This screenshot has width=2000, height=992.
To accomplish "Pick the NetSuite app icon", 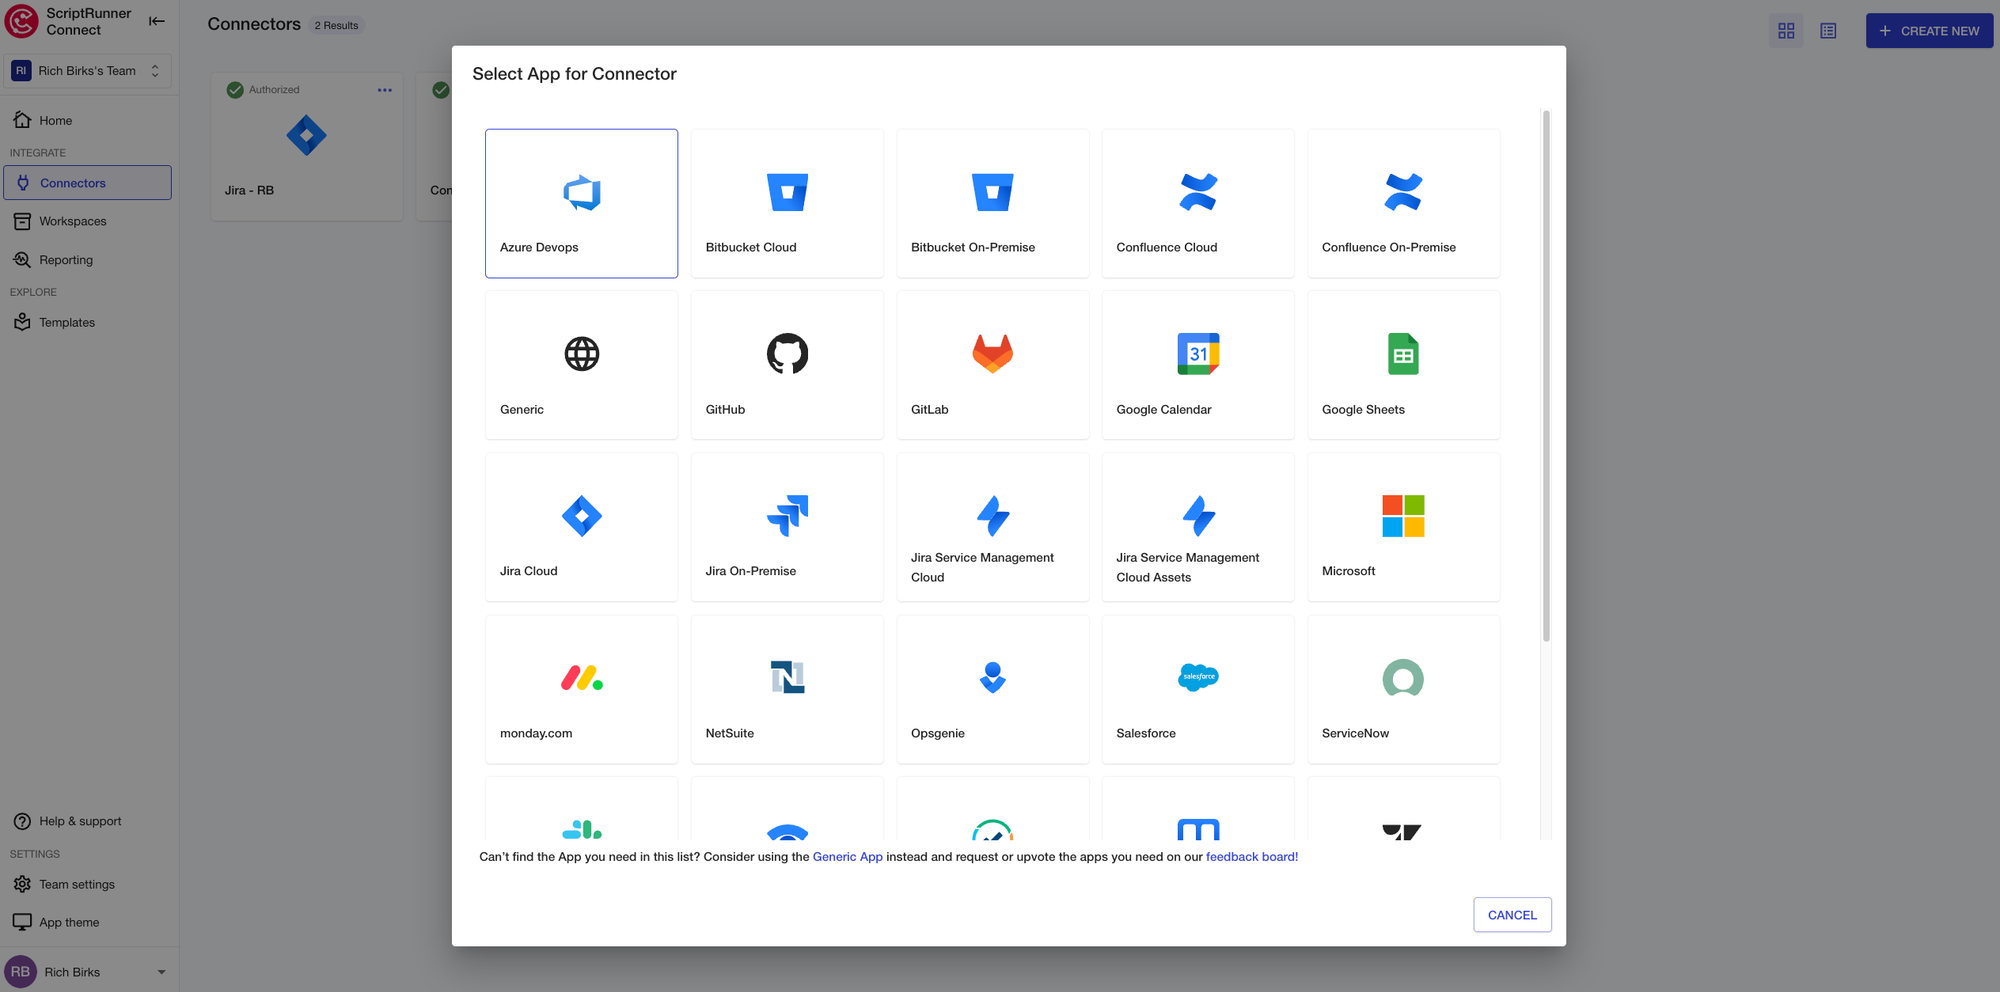I will click(x=787, y=678).
